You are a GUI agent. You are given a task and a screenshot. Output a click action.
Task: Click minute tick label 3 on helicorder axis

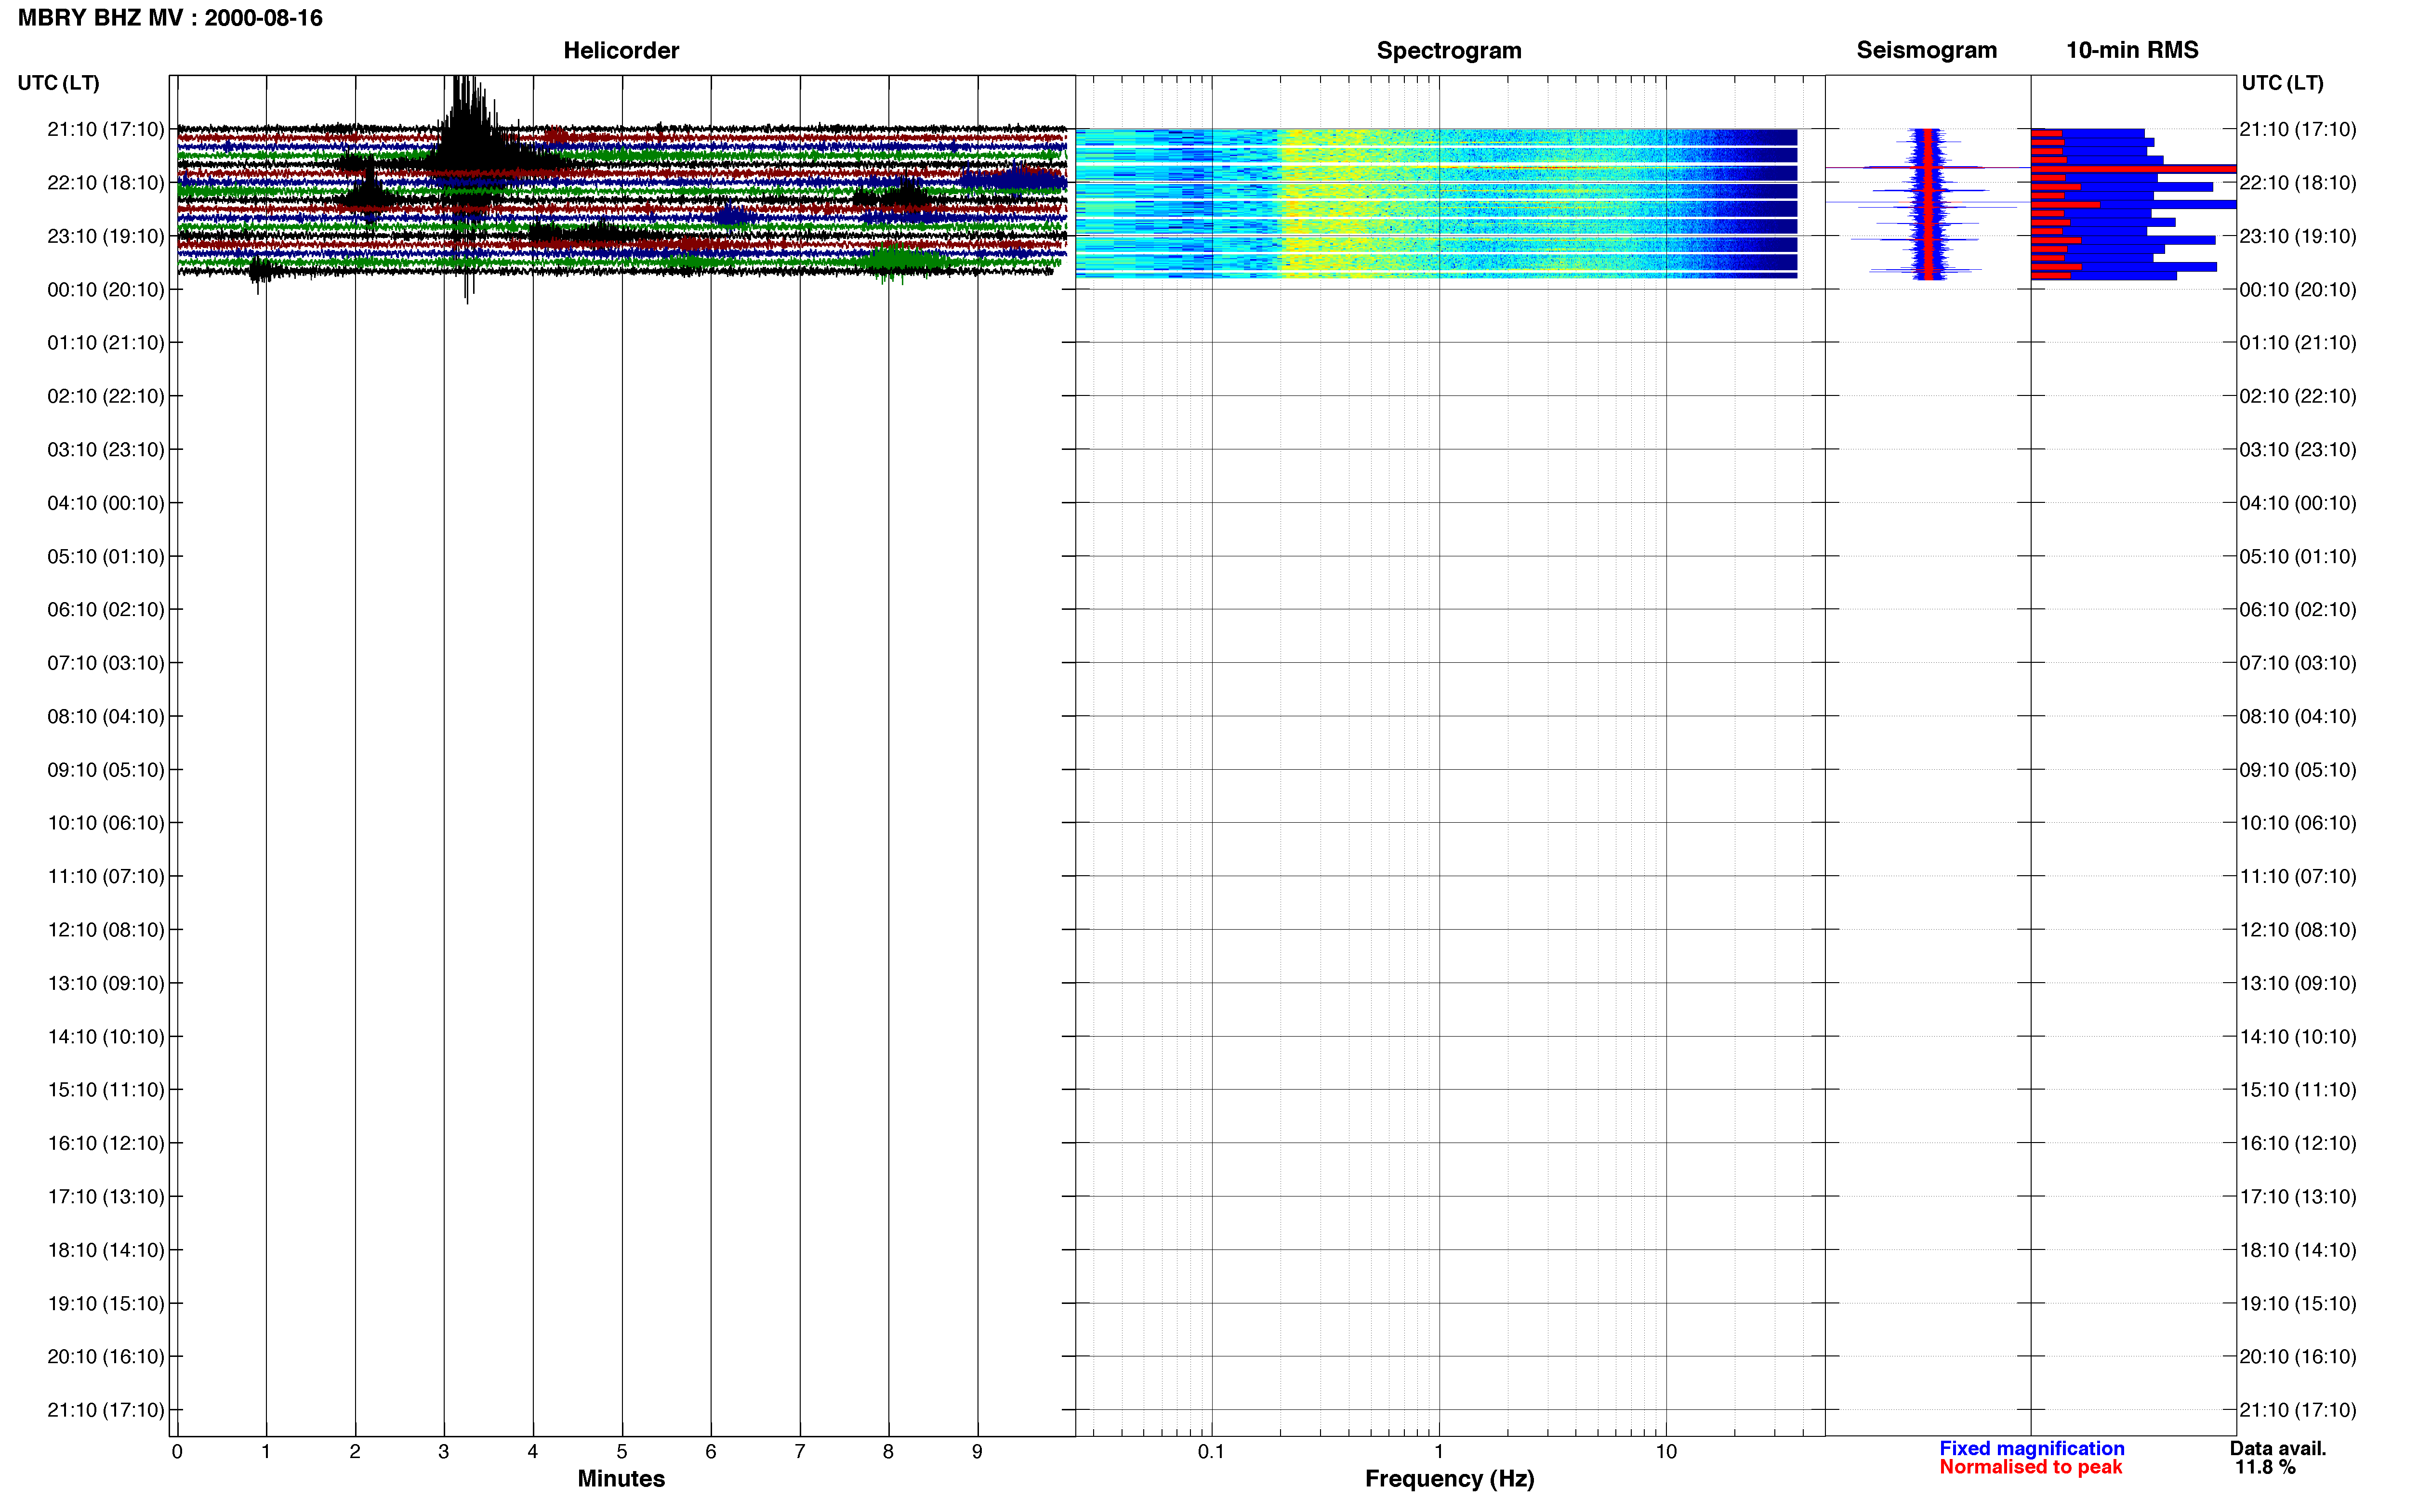(444, 1452)
